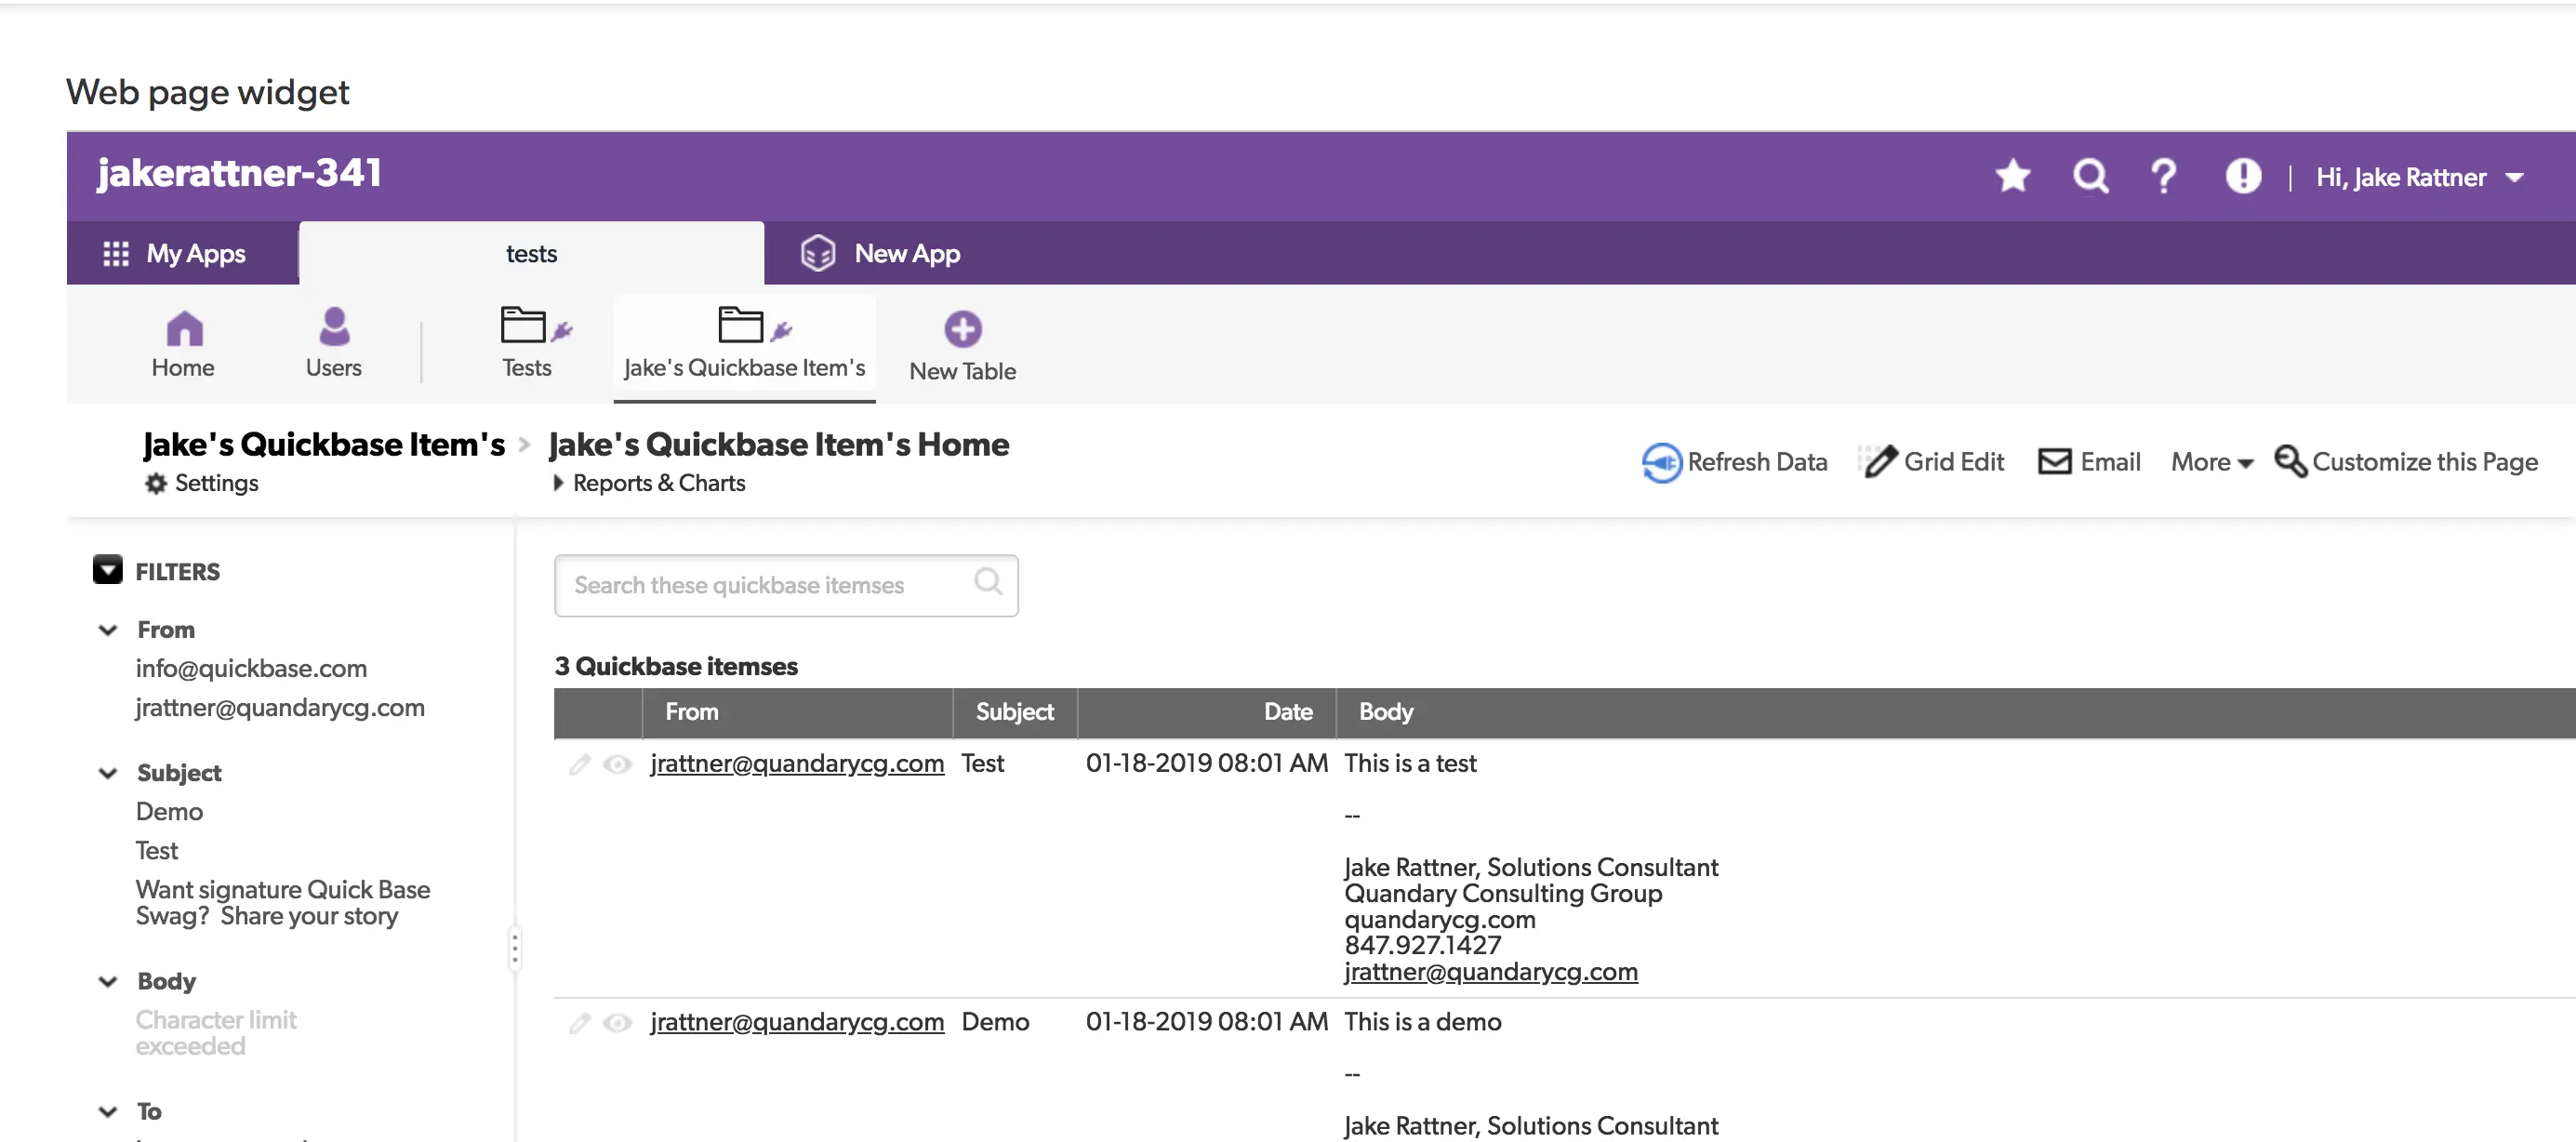This screenshot has height=1142, width=2576.
Task: Select the tests app tab
Action: [x=531, y=253]
